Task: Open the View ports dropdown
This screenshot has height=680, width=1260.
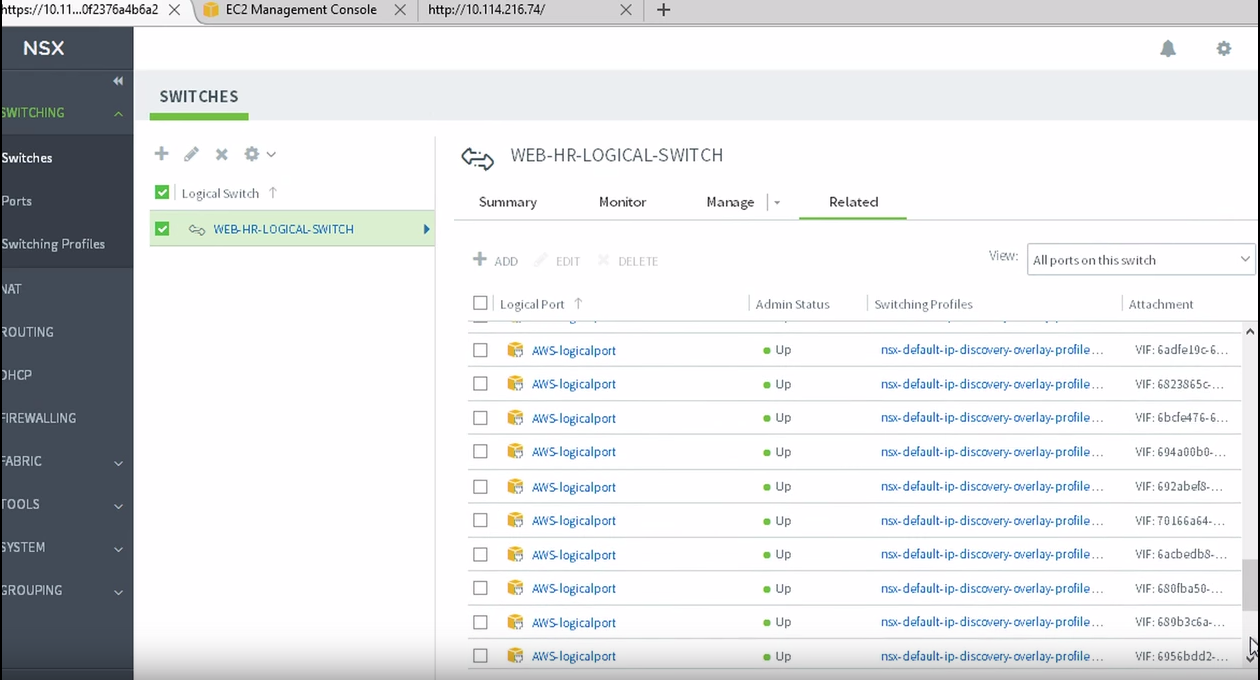Action: click(1141, 260)
